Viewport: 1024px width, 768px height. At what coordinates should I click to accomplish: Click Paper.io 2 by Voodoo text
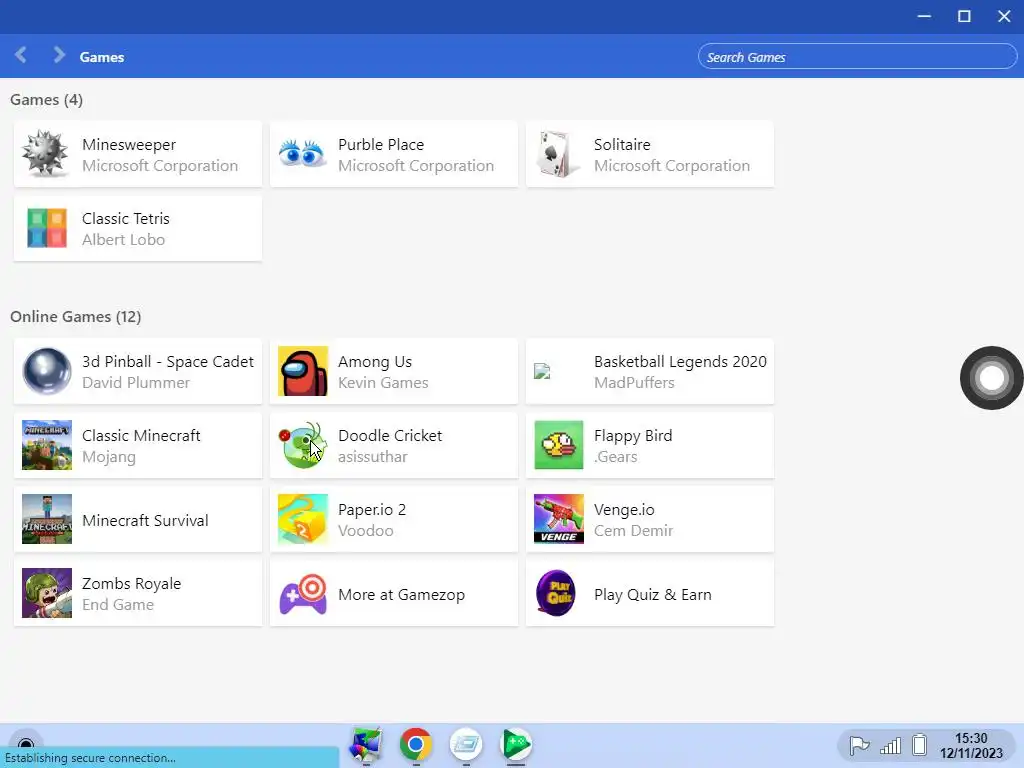point(372,520)
